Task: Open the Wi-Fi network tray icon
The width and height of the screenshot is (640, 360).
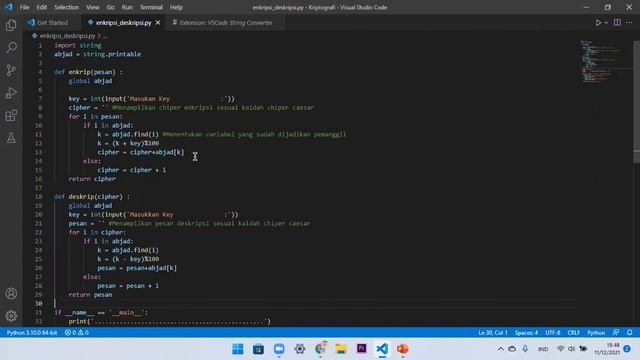Action: point(560,349)
